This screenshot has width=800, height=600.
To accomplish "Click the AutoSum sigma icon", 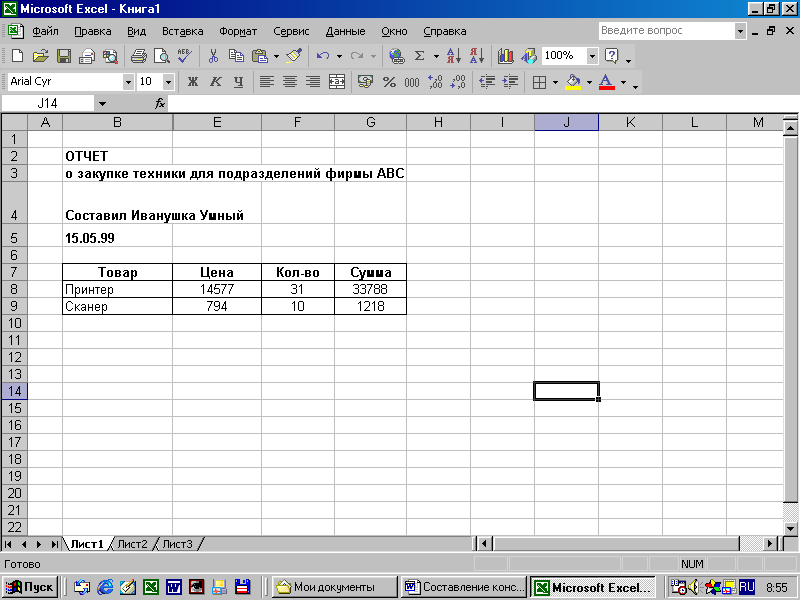I will pyautogui.click(x=419, y=56).
